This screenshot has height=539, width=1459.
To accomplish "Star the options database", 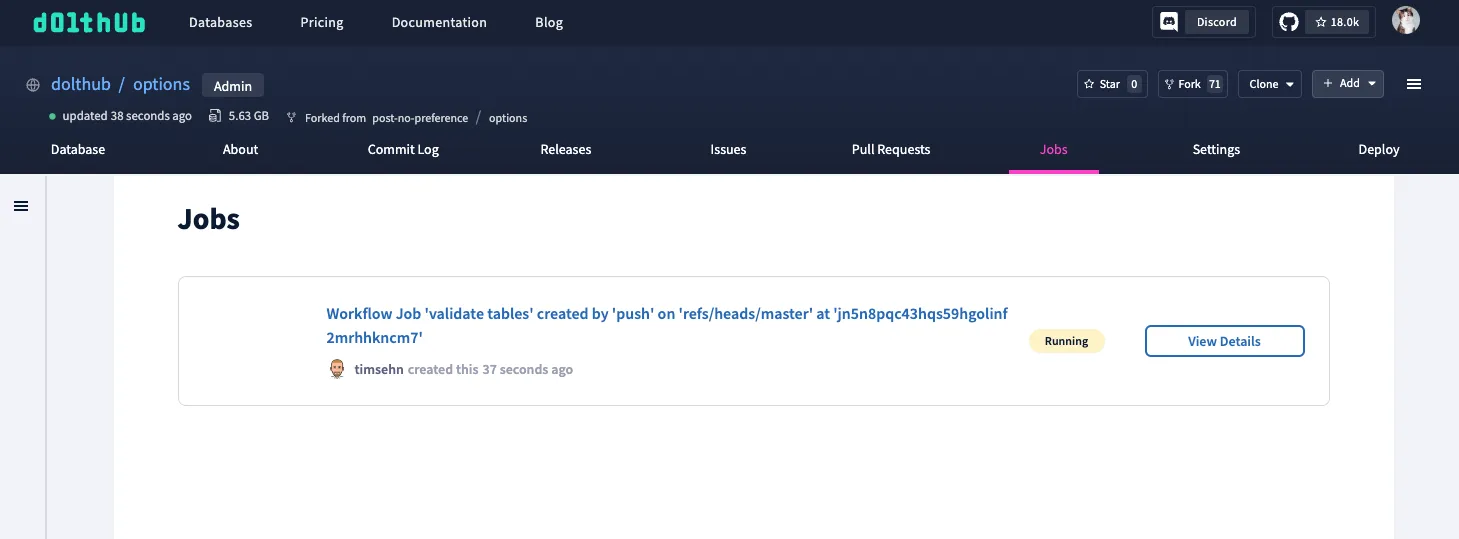I will [1110, 84].
